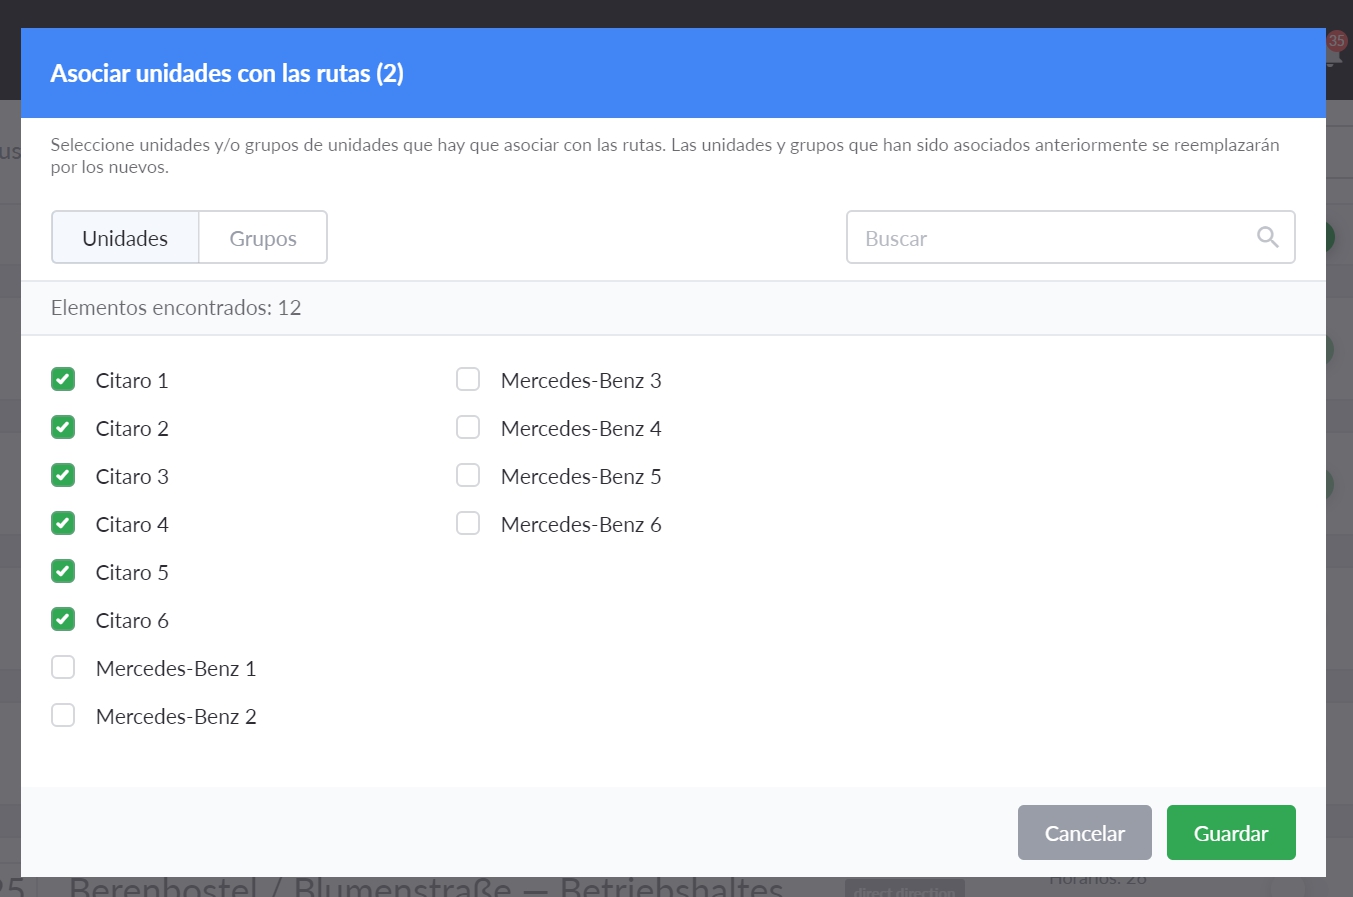This screenshot has width=1353, height=897.
Task: Disable the Citaro 5 unit checkbox
Action: pos(63,572)
